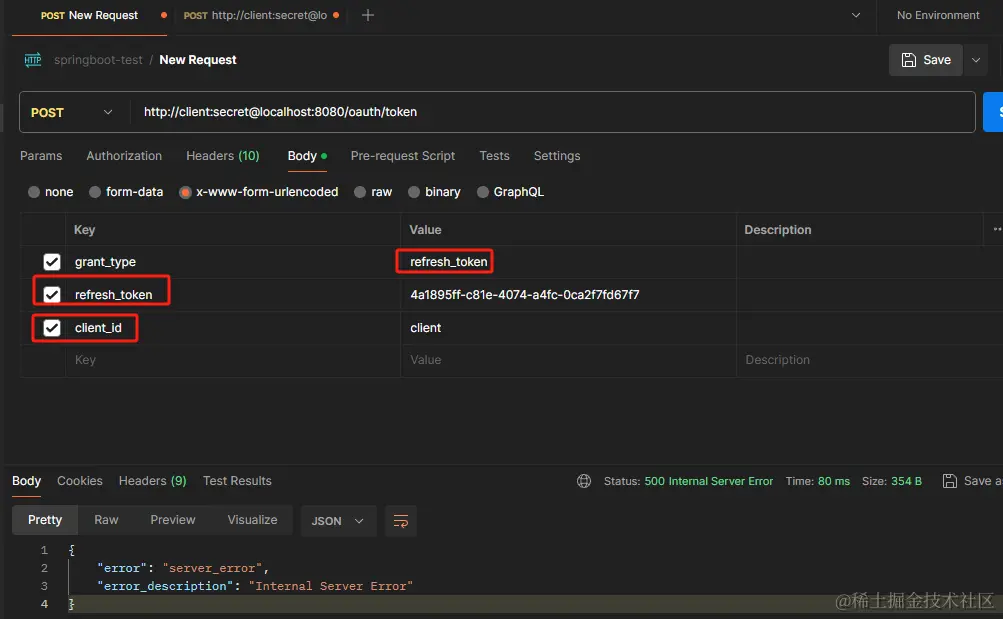This screenshot has width=1003, height=619.
Task: Select the Preview response view
Action: point(173,520)
